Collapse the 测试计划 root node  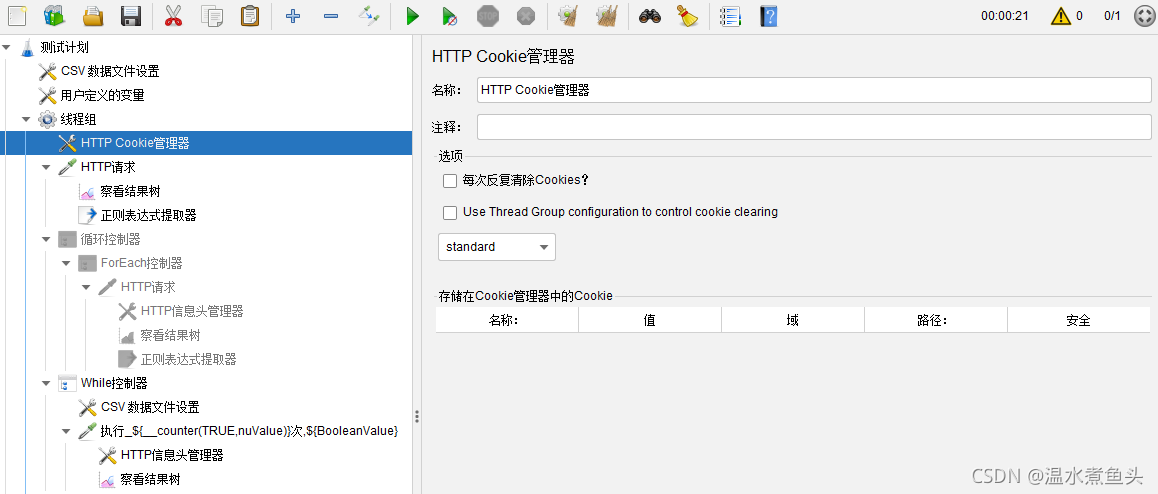point(7,47)
